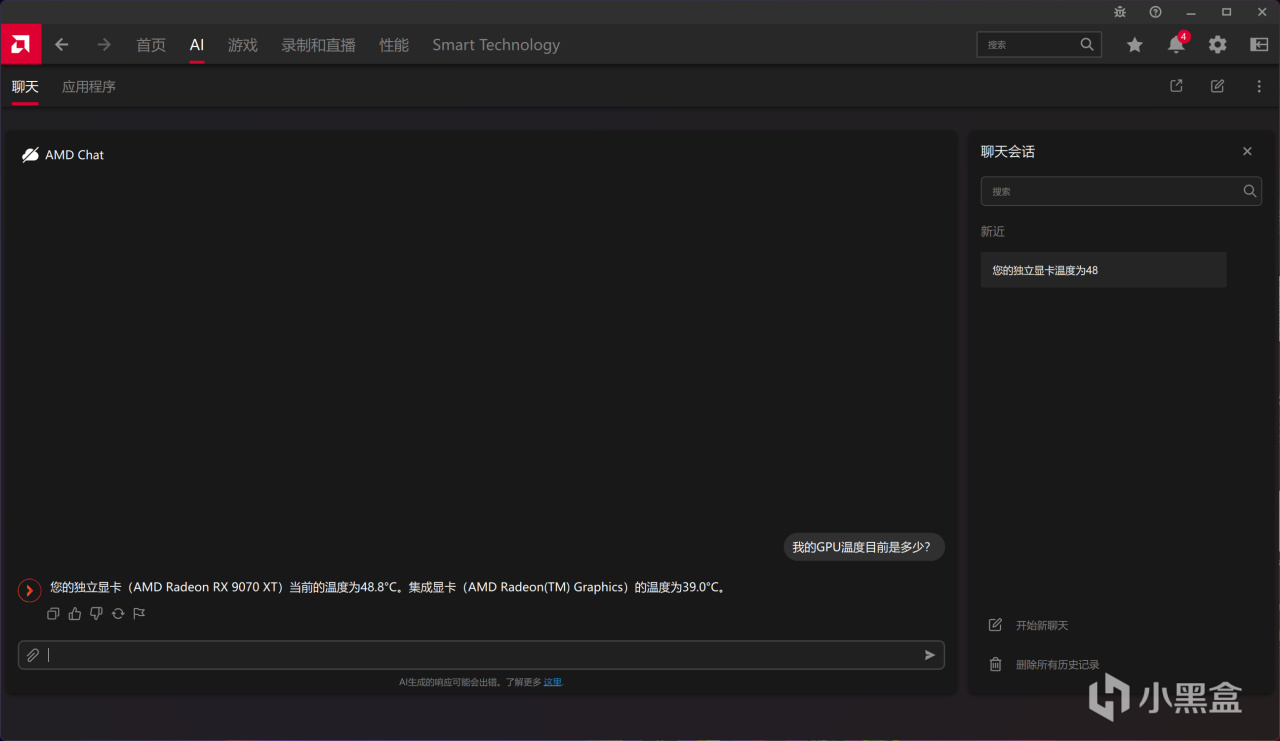The width and height of the screenshot is (1280, 741).
Task: Pop out the chat into a separate window
Action: click(x=1176, y=86)
